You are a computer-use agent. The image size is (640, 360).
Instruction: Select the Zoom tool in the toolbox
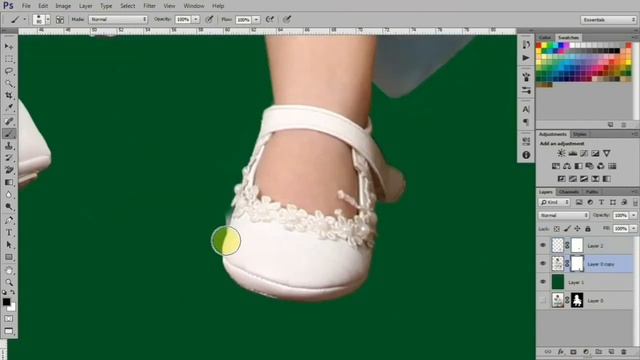pos(9,282)
